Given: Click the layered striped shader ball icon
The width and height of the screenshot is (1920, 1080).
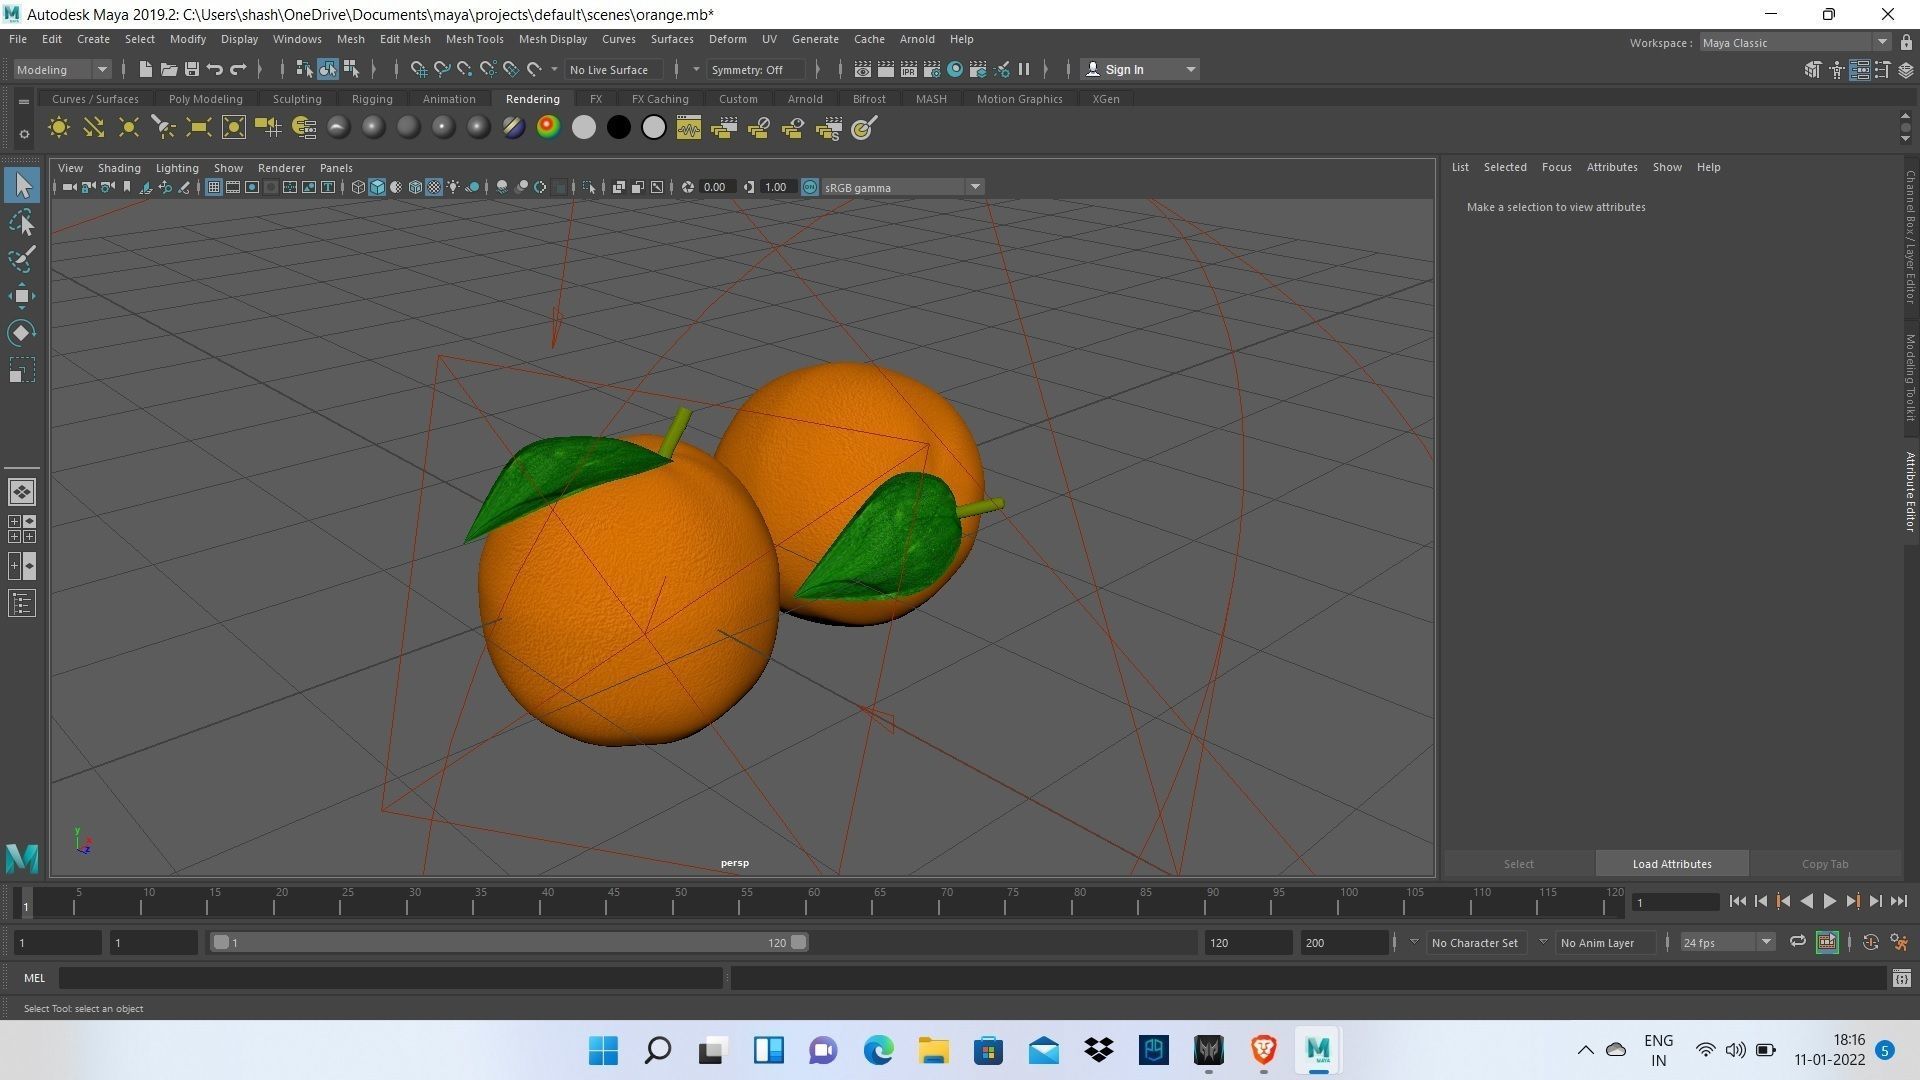Looking at the screenshot, I should pos(514,128).
